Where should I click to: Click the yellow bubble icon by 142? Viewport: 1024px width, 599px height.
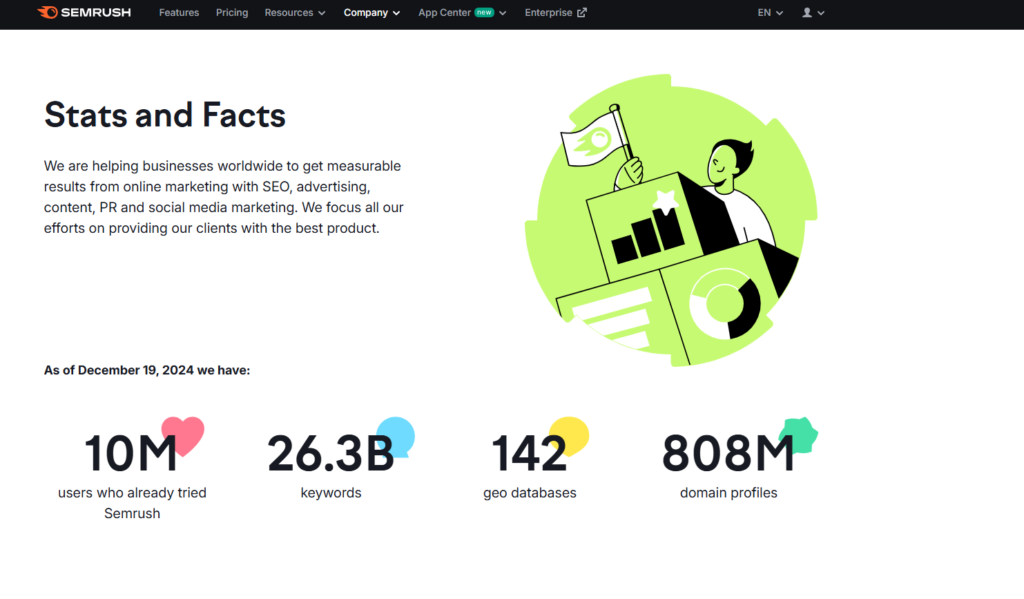click(x=569, y=436)
